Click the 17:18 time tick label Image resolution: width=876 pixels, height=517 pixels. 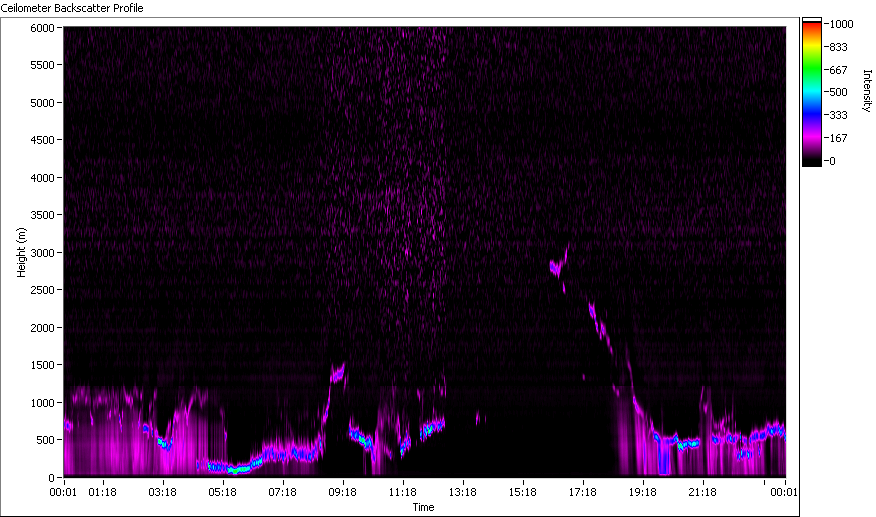click(583, 492)
